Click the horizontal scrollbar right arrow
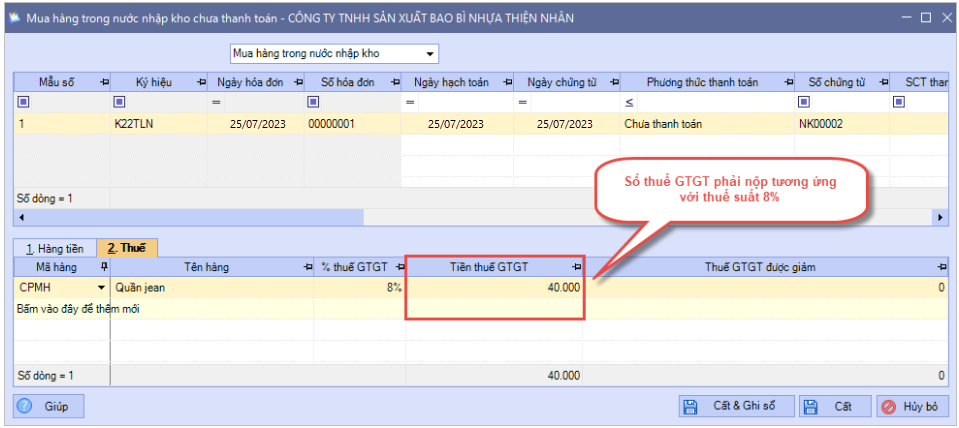This screenshot has width=959, height=428. 940,217
